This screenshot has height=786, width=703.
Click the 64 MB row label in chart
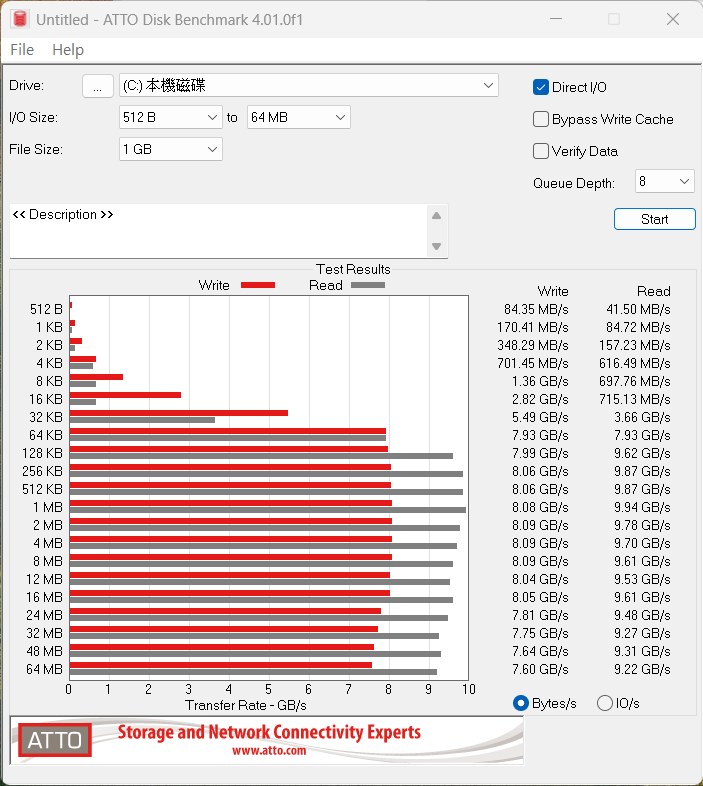point(45,669)
